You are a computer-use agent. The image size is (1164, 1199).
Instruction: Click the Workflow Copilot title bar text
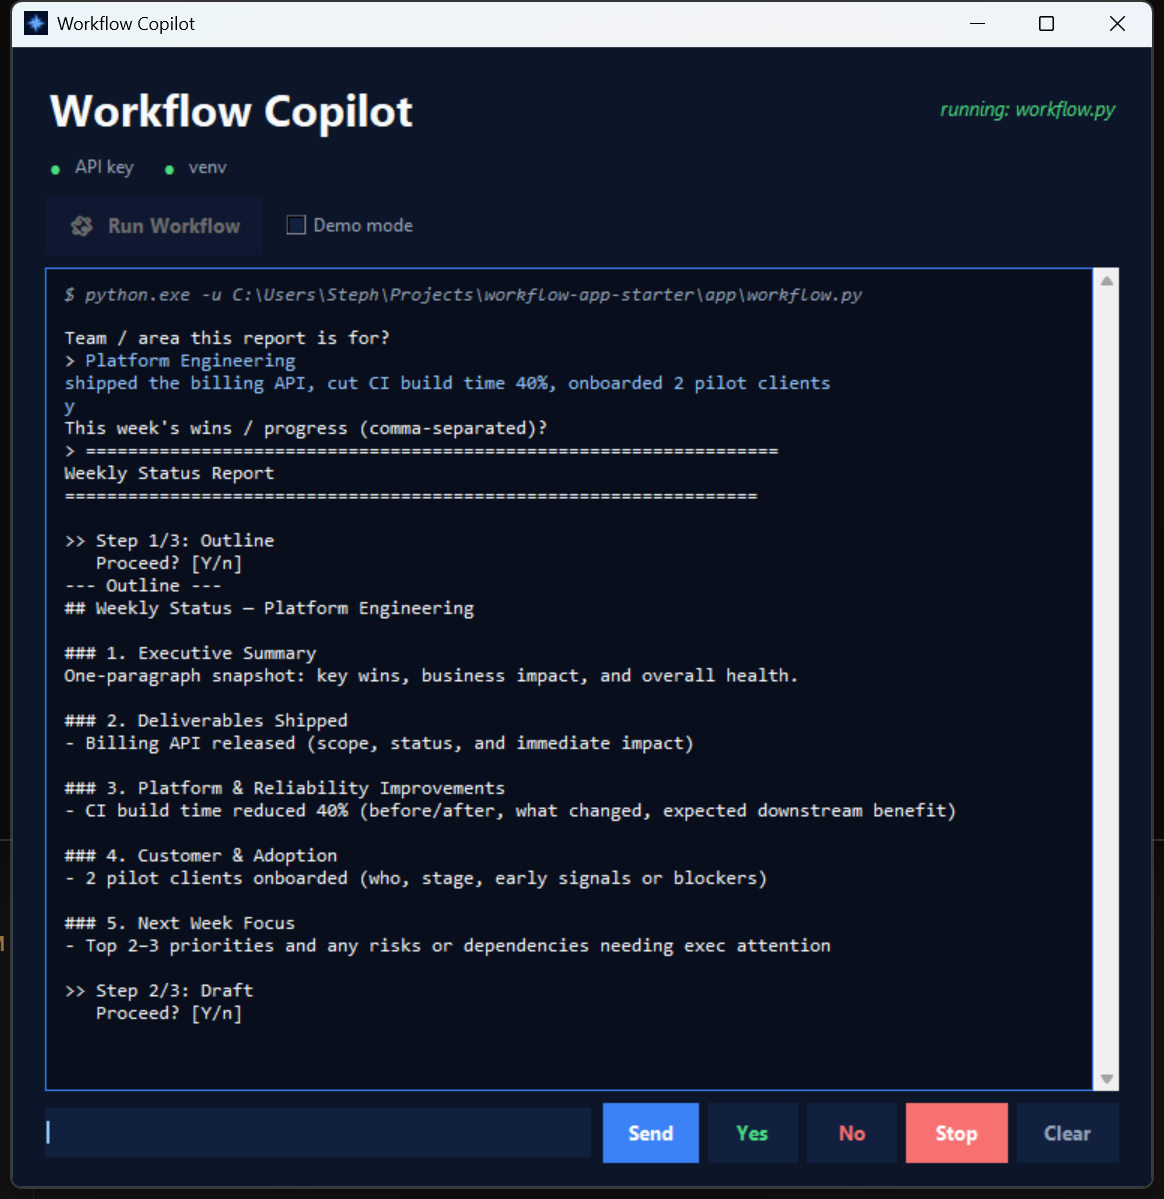126,24
